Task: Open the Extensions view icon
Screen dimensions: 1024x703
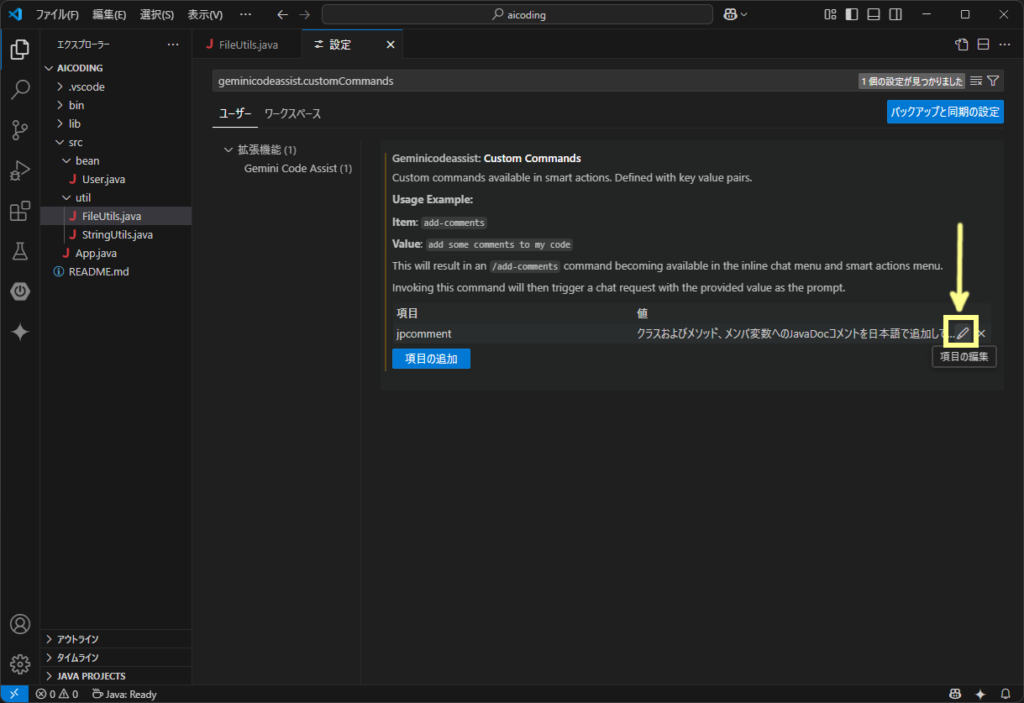Action: 20,211
